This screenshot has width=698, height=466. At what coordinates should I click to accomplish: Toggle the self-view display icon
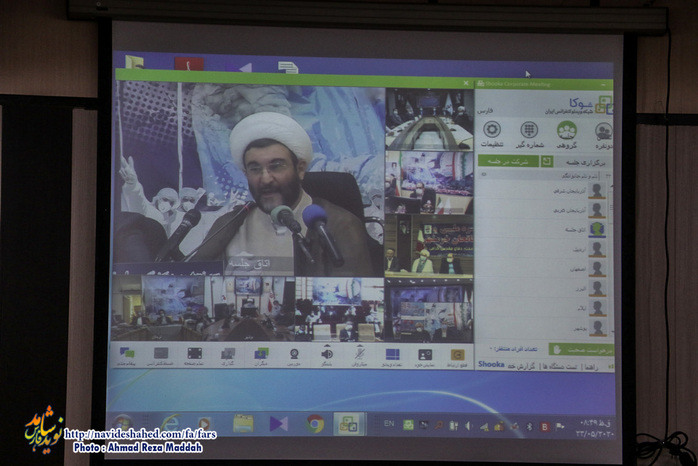(425, 354)
